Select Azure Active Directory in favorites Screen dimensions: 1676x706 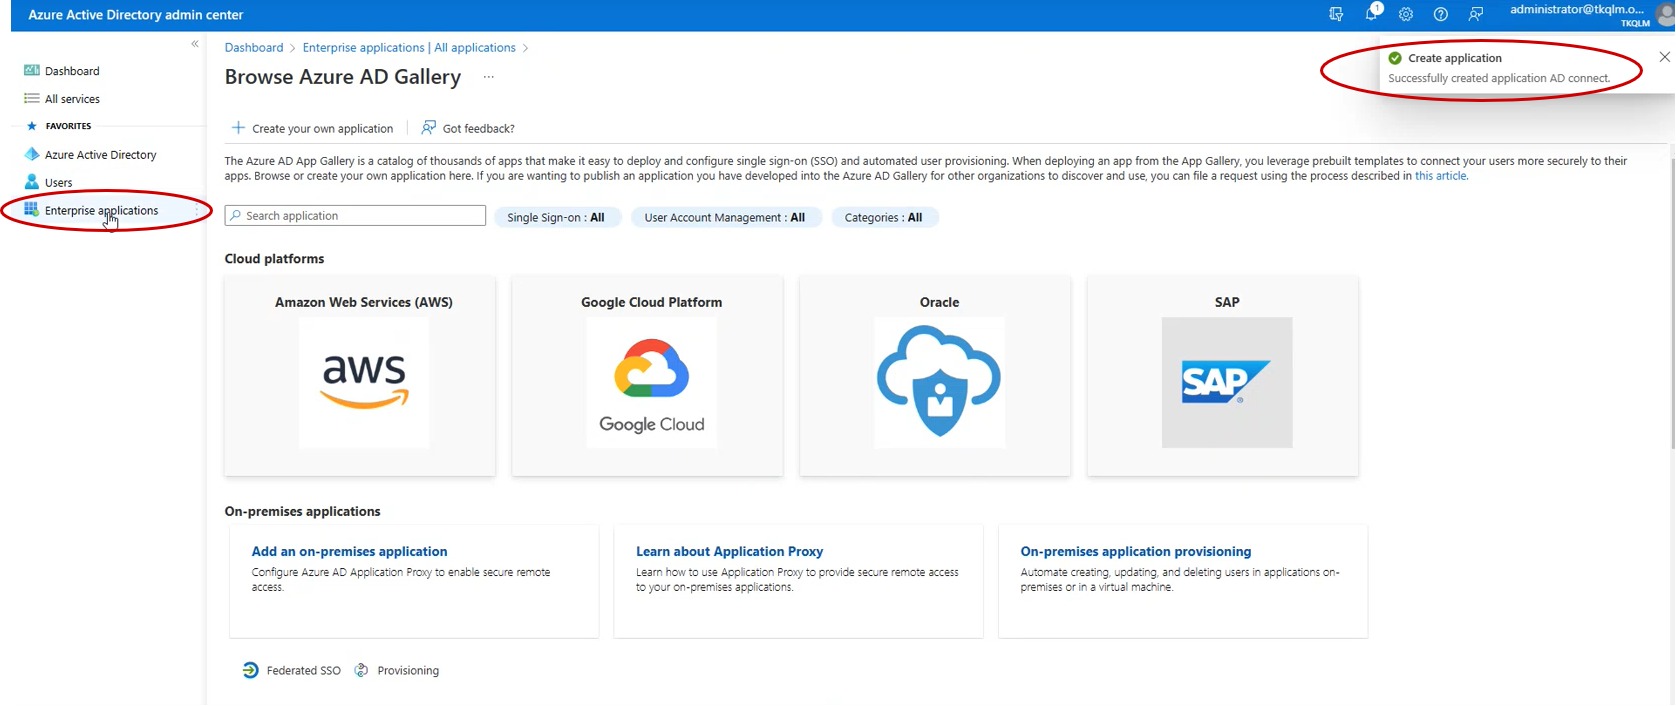[101, 155]
